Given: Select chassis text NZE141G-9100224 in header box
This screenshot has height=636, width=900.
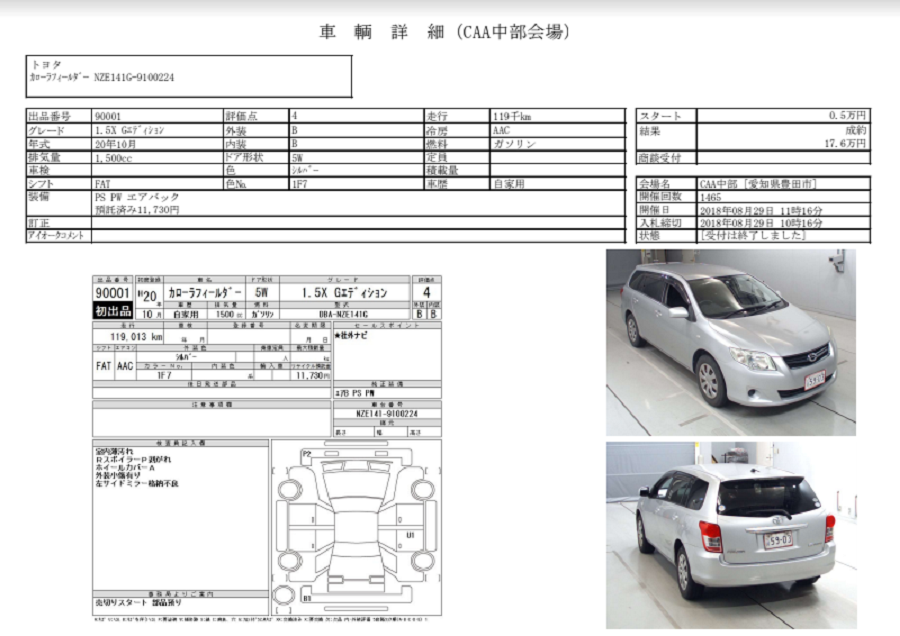Looking at the screenshot, I should point(134,77).
